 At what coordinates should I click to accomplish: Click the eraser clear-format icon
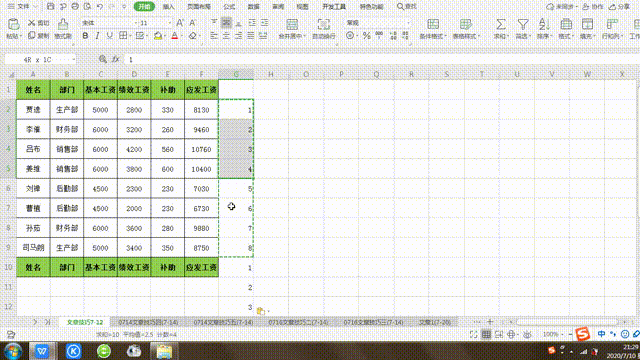[x=193, y=36]
